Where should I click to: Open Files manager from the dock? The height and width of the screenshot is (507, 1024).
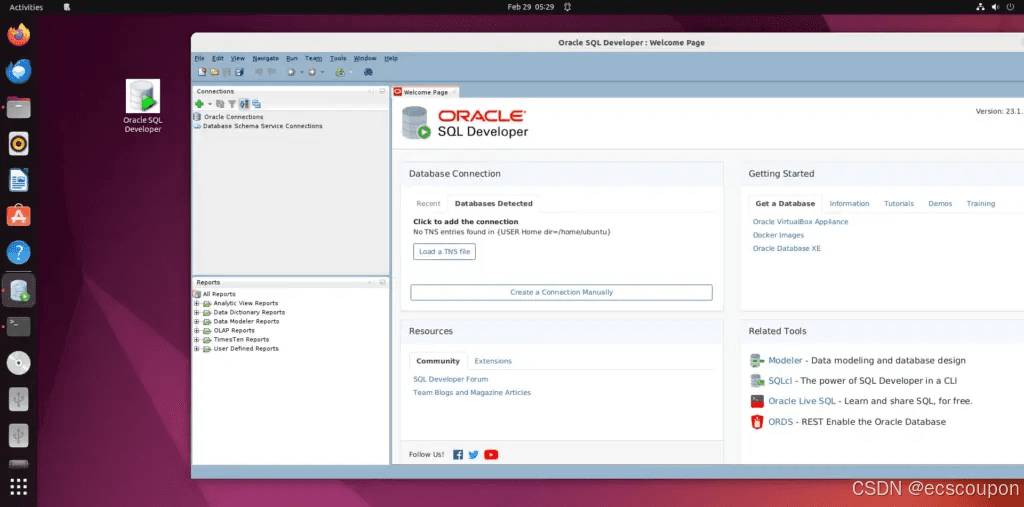coord(19,107)
